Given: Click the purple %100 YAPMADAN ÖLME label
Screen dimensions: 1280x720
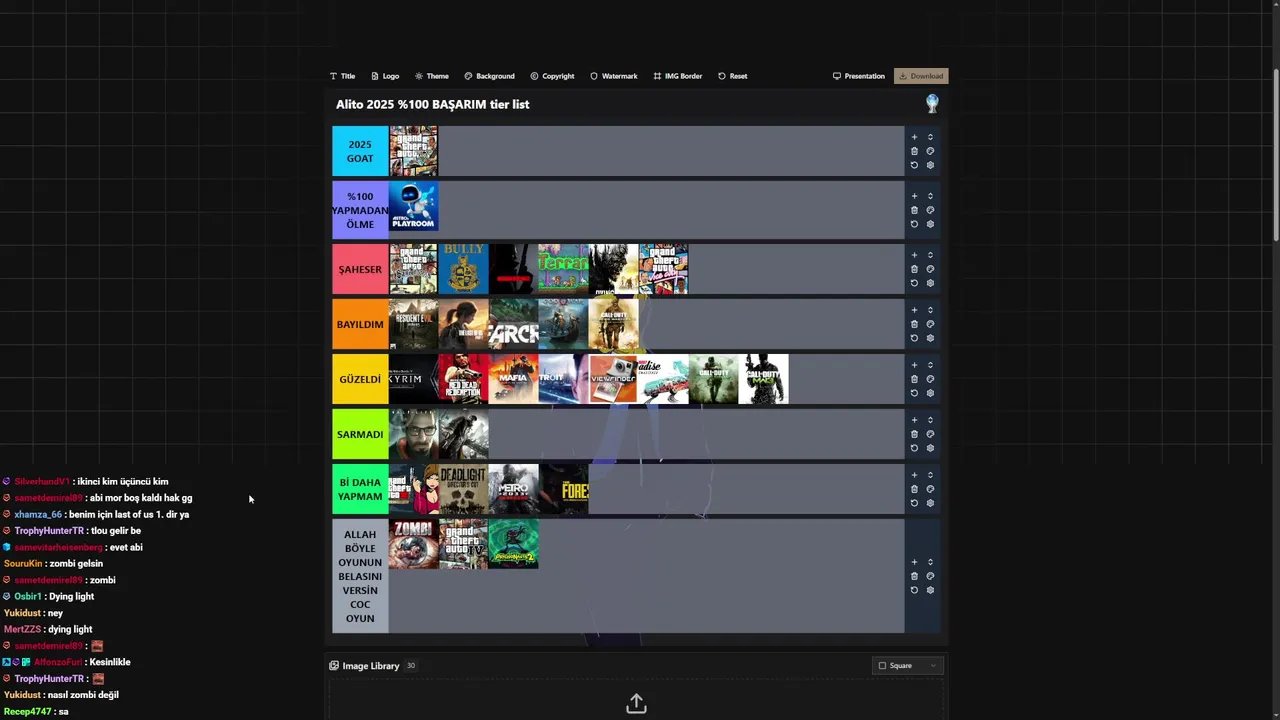Looking at the screenshot, I should (x=360, y=210).
